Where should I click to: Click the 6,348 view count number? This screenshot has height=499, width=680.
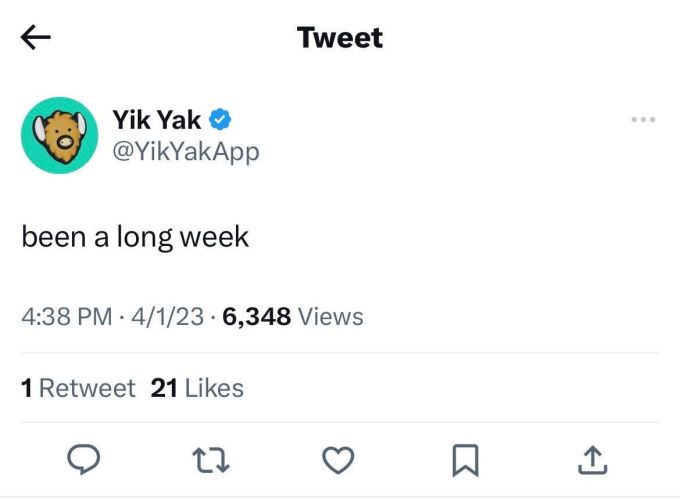click(x=257, y=318)
